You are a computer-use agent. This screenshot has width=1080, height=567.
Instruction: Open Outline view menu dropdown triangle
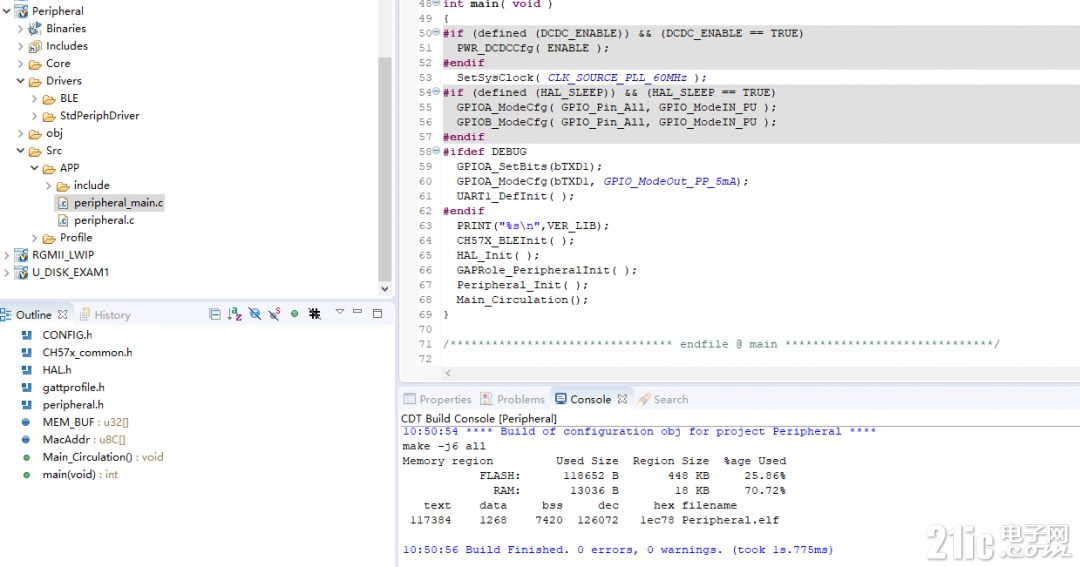click(x=340, y=312)
